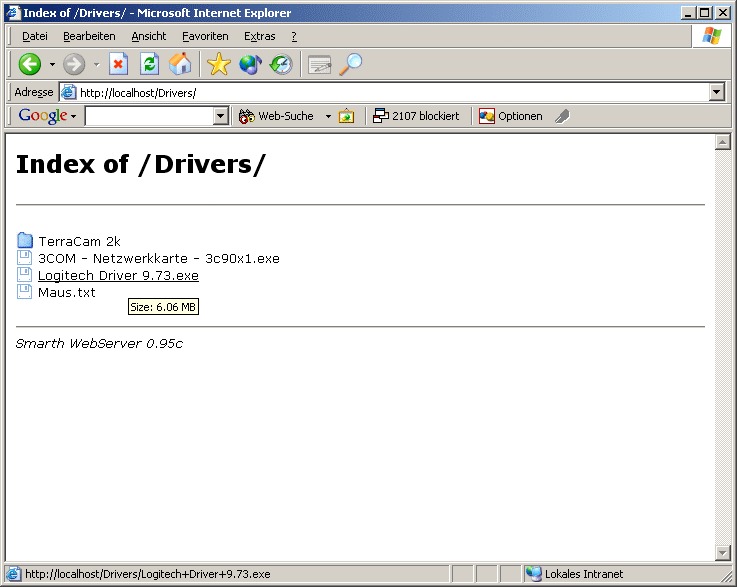Viewport: 737px width, 587px height.
Task: Click the disk icon beside Maus.txt
Action: (24, 291)
